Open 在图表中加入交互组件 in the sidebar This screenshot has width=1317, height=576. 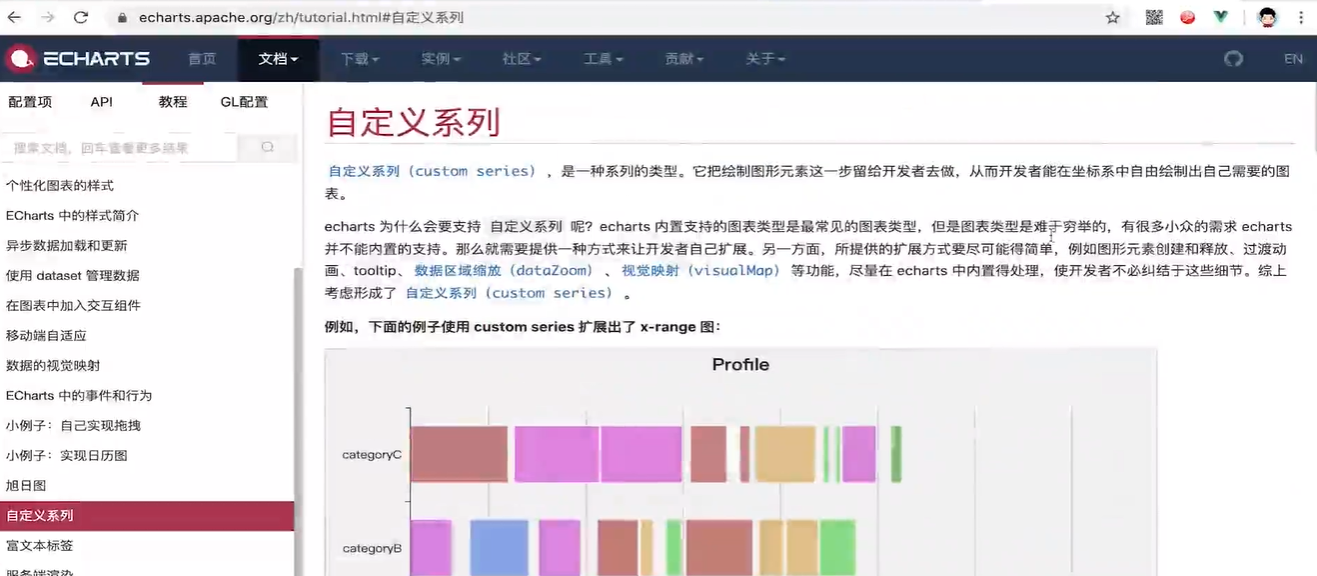[73, 306]
